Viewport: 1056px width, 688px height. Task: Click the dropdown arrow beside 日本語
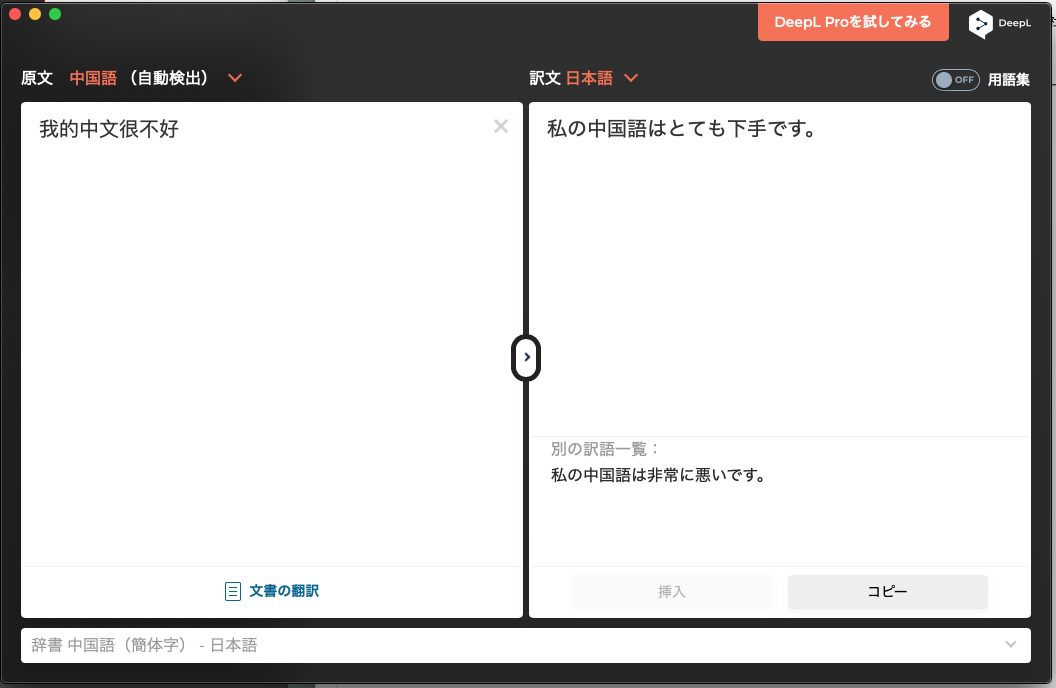coord(630,77)
